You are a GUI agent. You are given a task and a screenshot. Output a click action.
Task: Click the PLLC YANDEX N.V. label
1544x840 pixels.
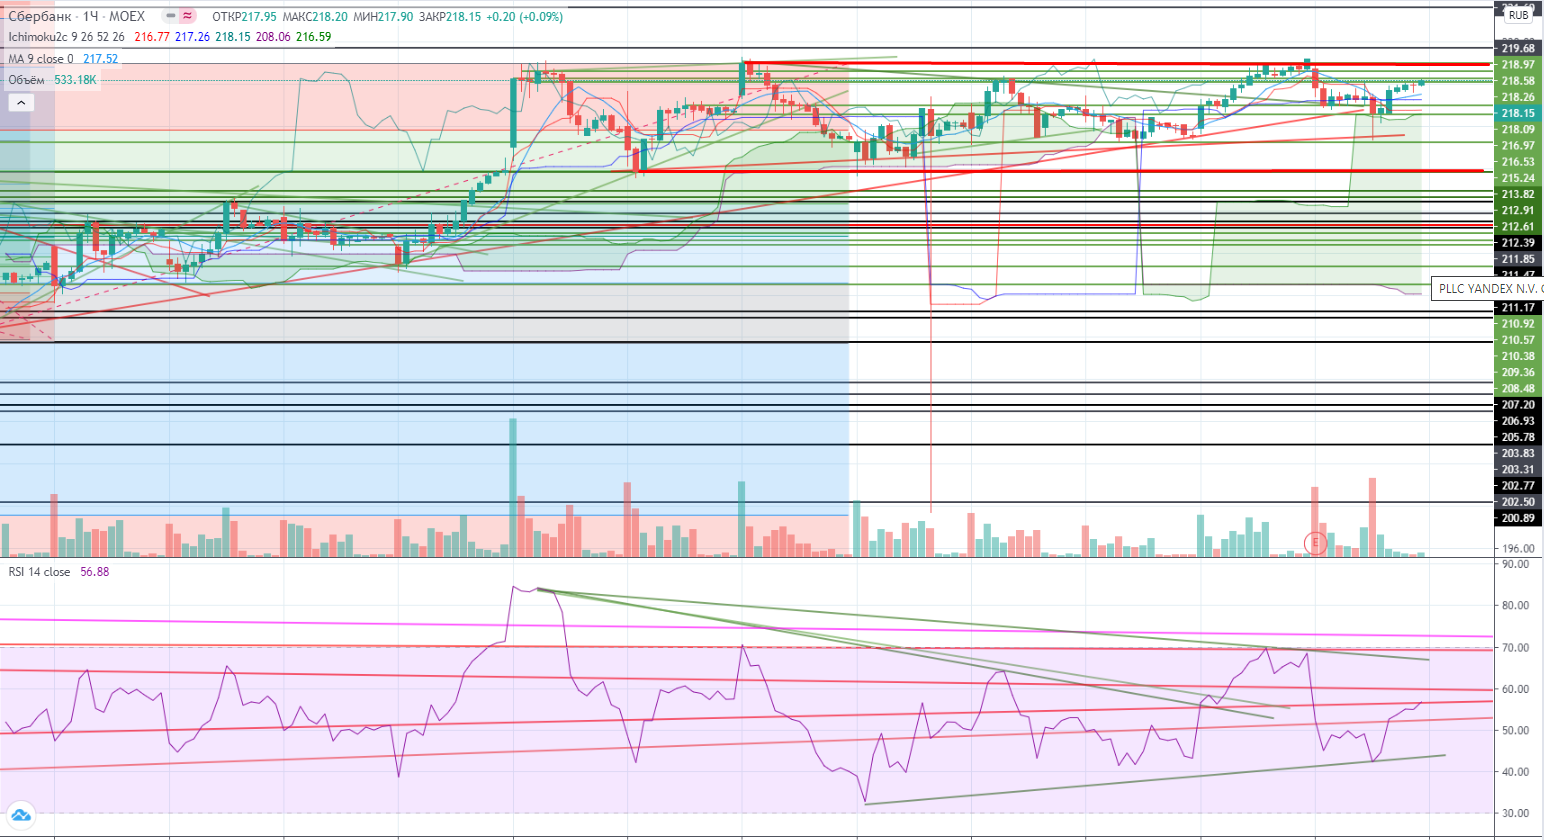click(1488, 289)
